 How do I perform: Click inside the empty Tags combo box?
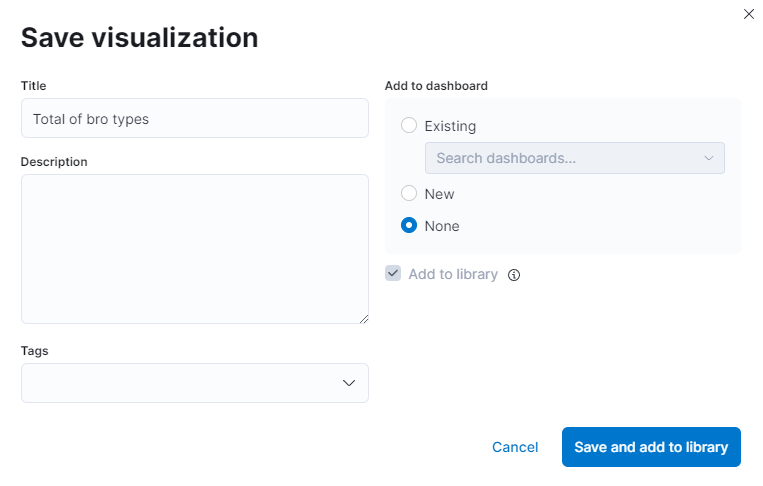tap(180, 383)
